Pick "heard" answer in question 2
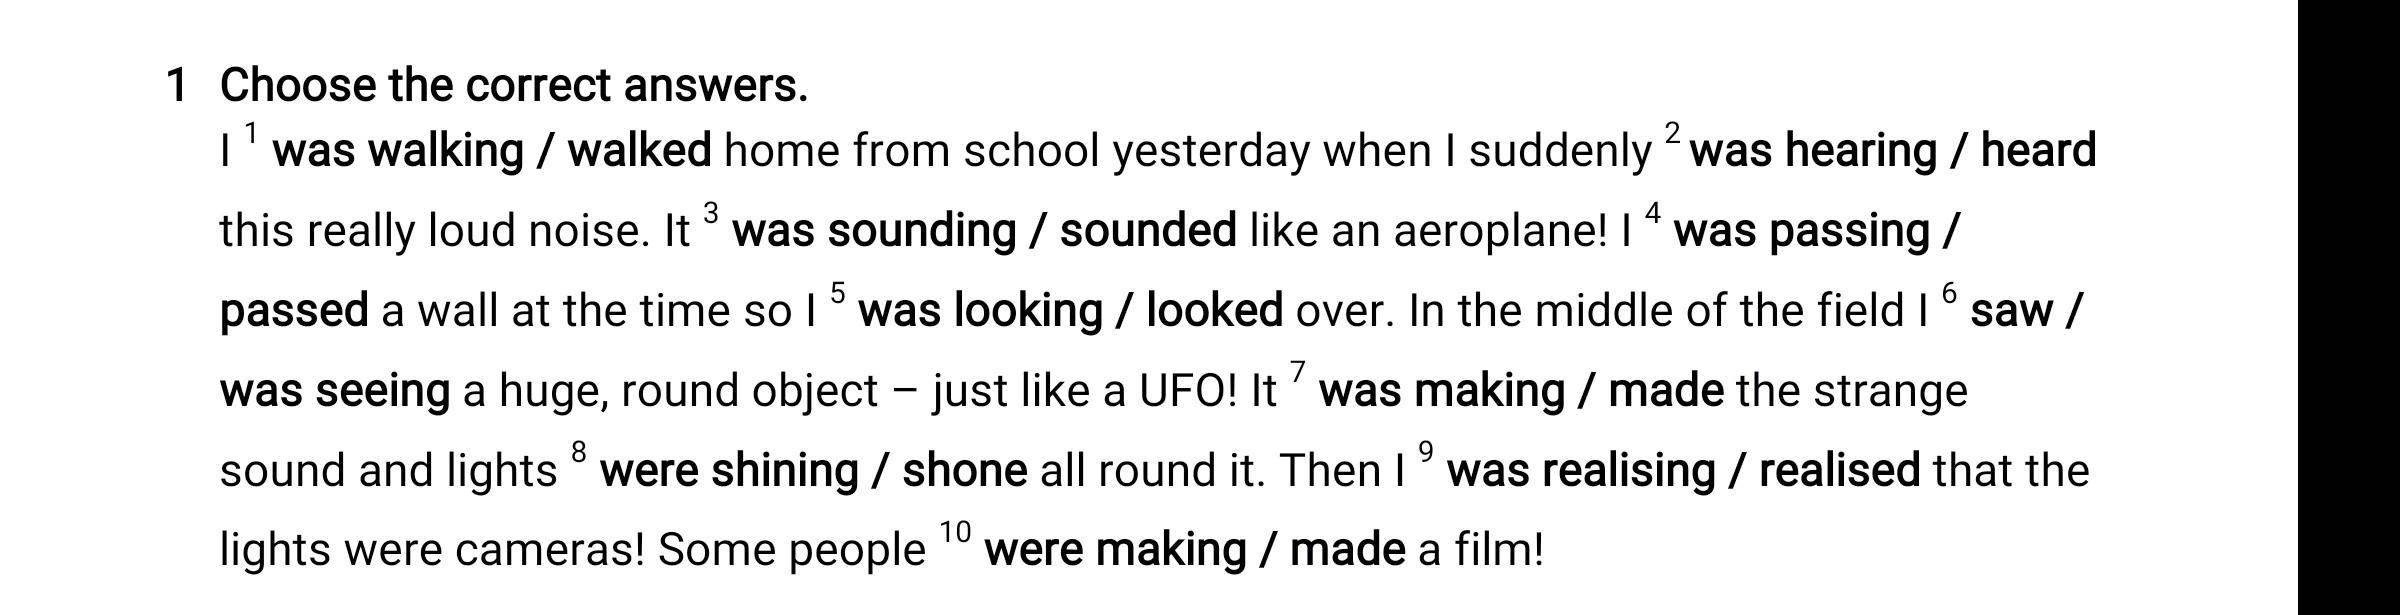 pyautogui.click(x=2038, y=150)
